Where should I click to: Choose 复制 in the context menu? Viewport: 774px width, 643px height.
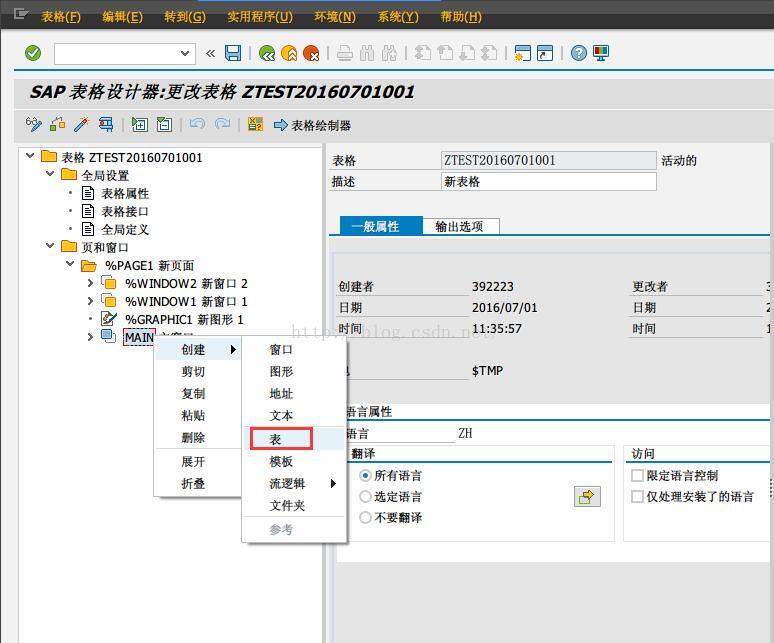(198, 393)
